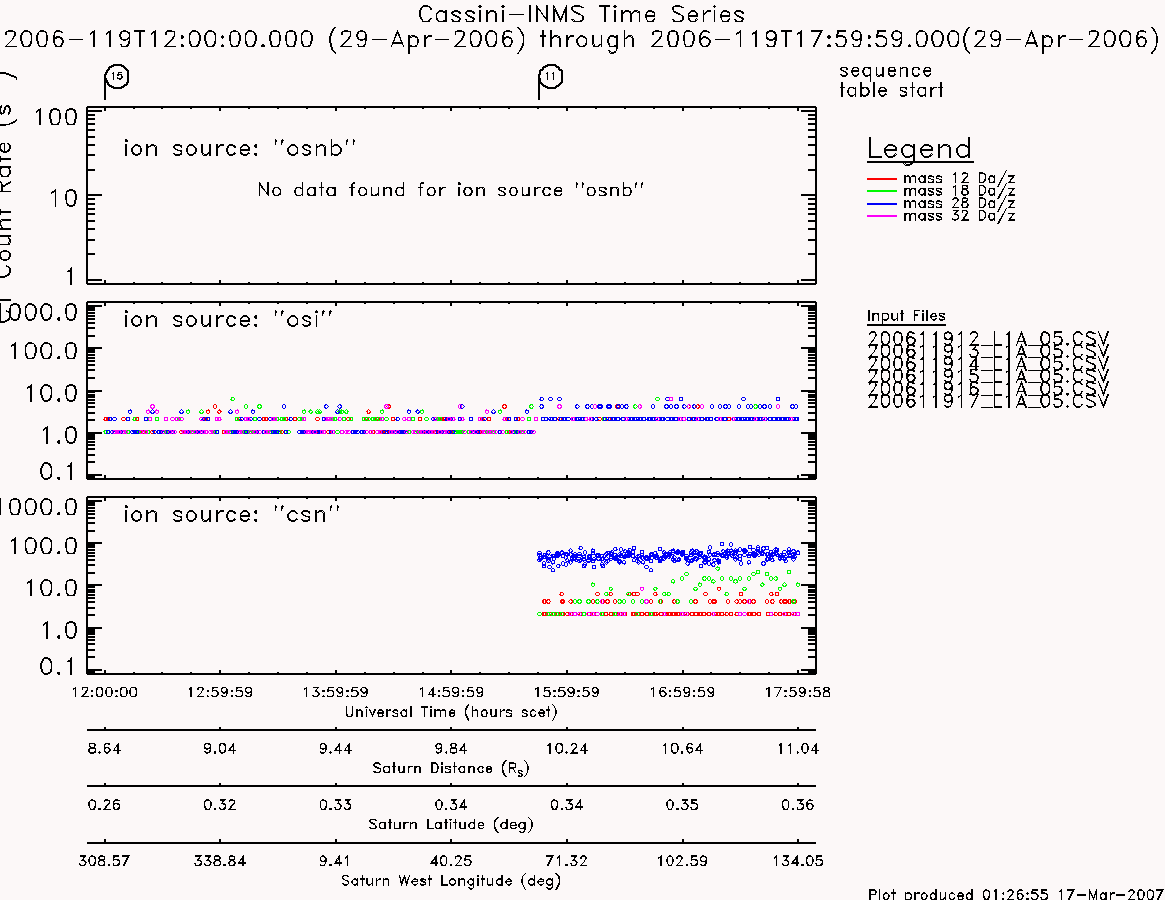The image size is (1165, 900).
Task: Click 'Saturn West Longitude (deg)' axis title
Action: pyautogui.click(x=451, y=881)
